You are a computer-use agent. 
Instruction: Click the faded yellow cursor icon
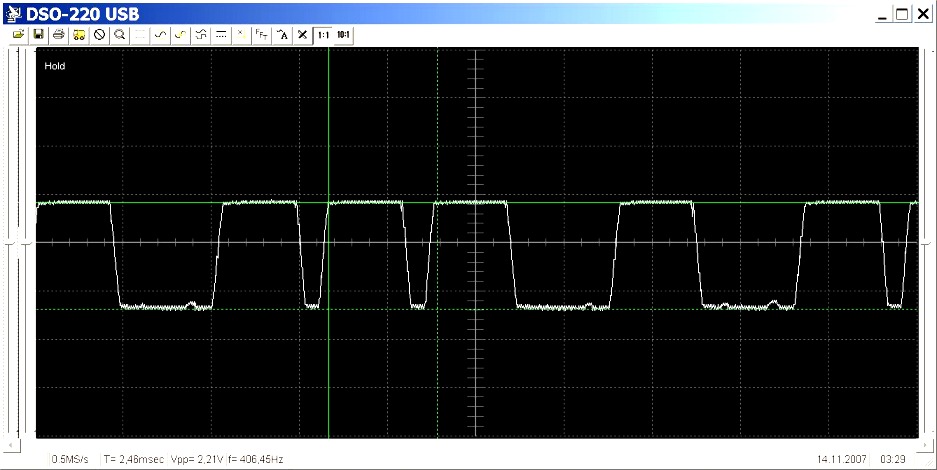coord(241,35)
